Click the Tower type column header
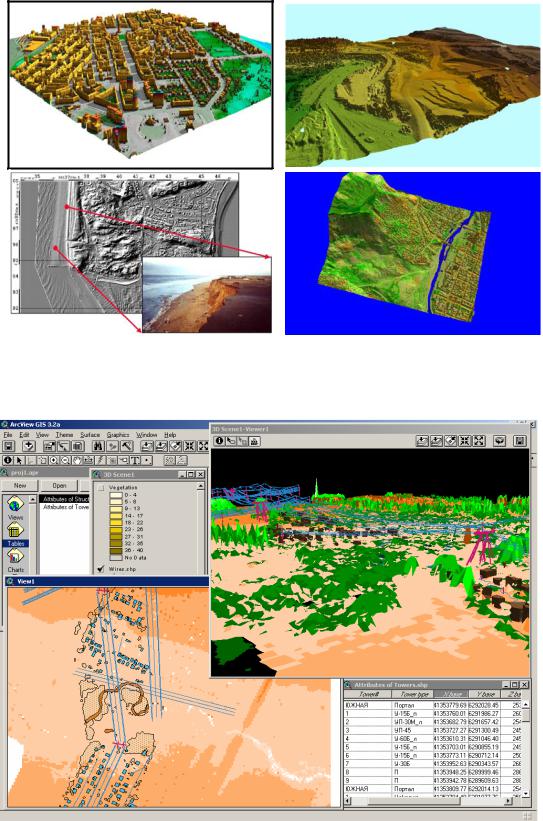Viewport: 543px width, 821px height. click(412, 694)
